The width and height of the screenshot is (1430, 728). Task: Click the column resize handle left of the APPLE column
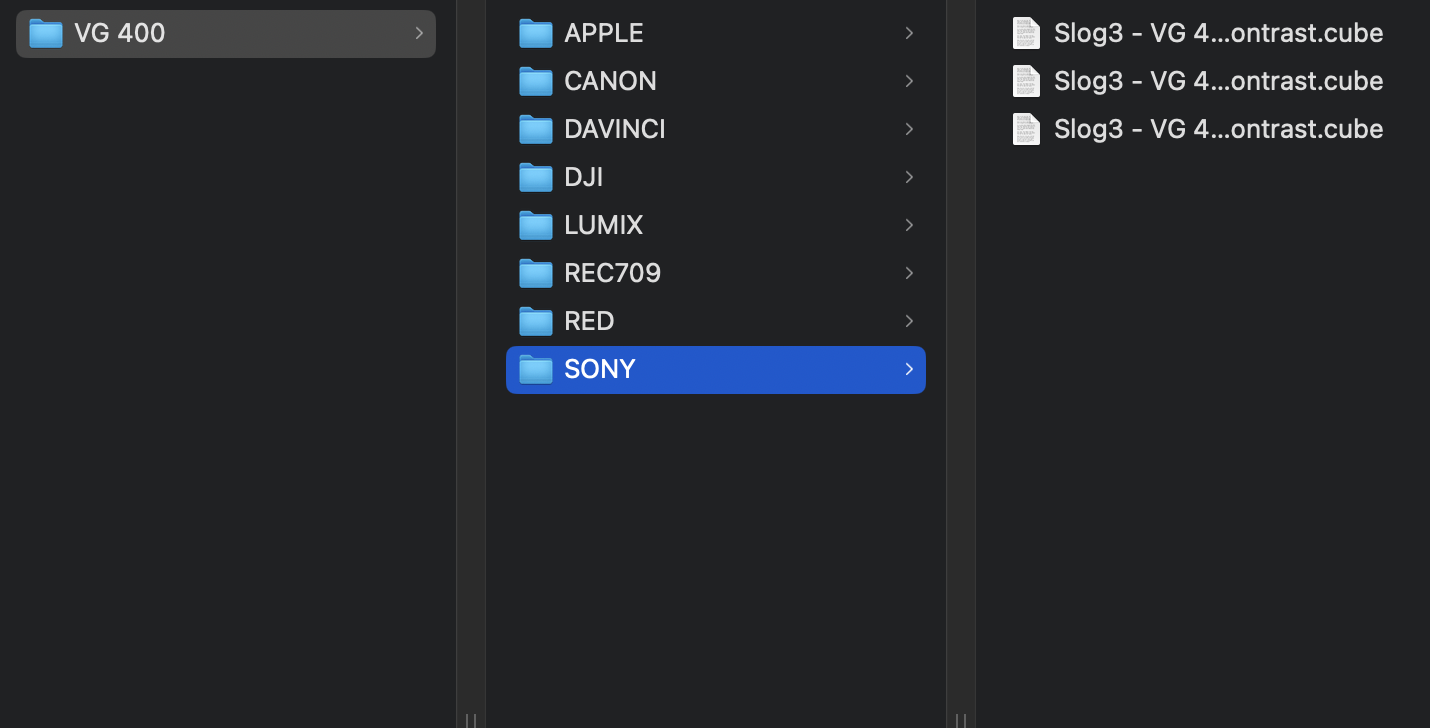(470, 720)
